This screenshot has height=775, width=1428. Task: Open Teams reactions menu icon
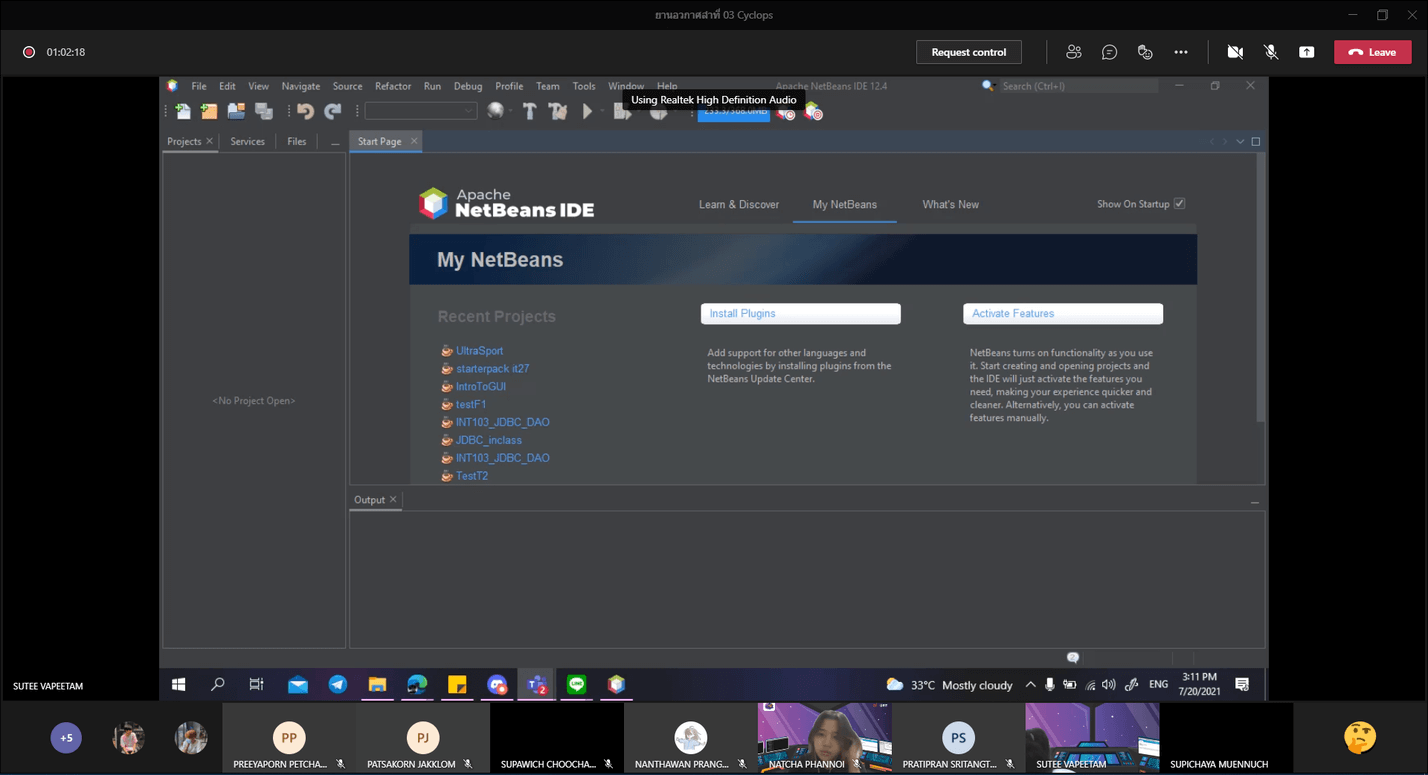[1145, 52]
